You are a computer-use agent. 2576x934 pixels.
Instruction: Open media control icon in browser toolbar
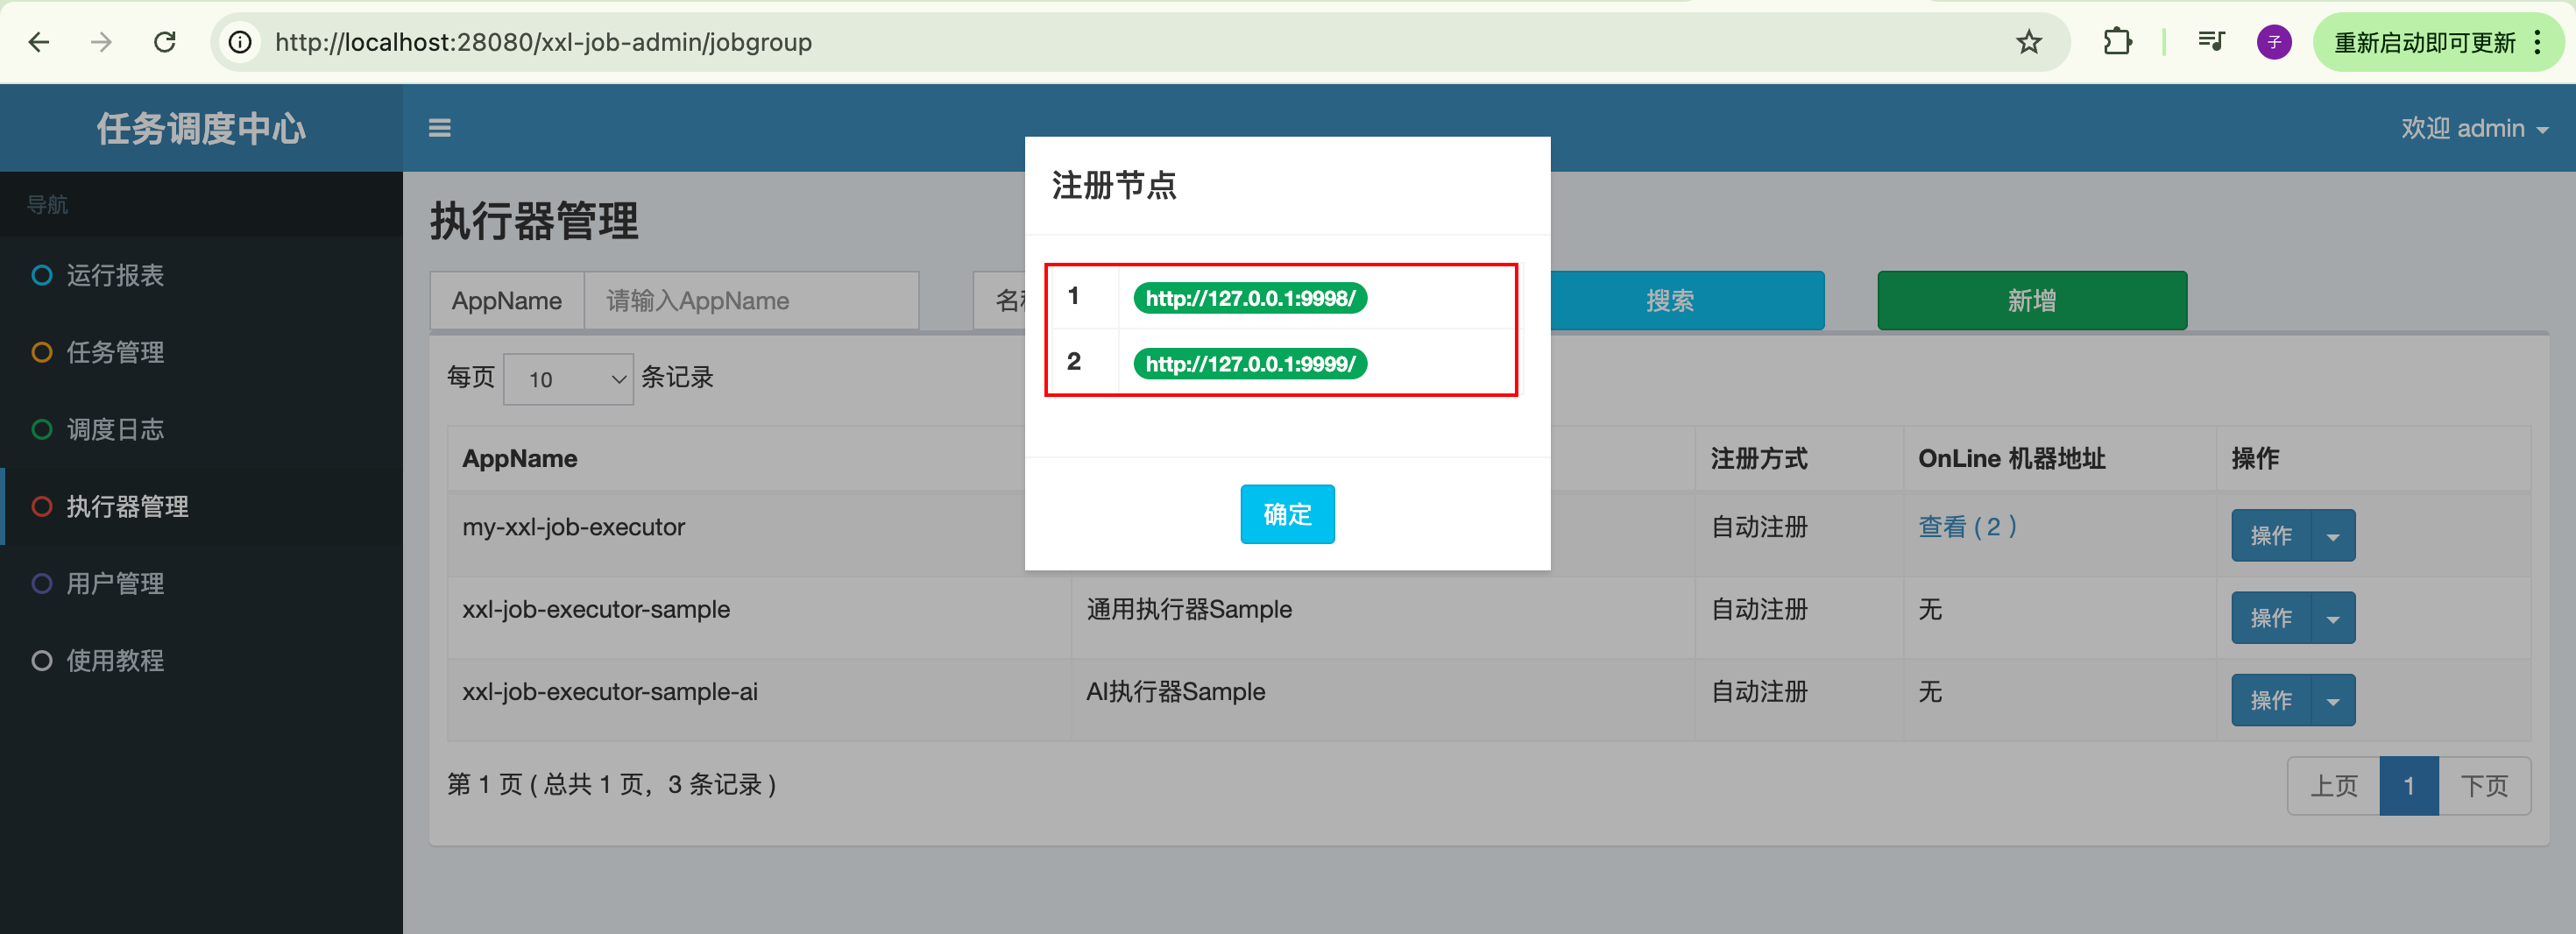click(2211, 42)
